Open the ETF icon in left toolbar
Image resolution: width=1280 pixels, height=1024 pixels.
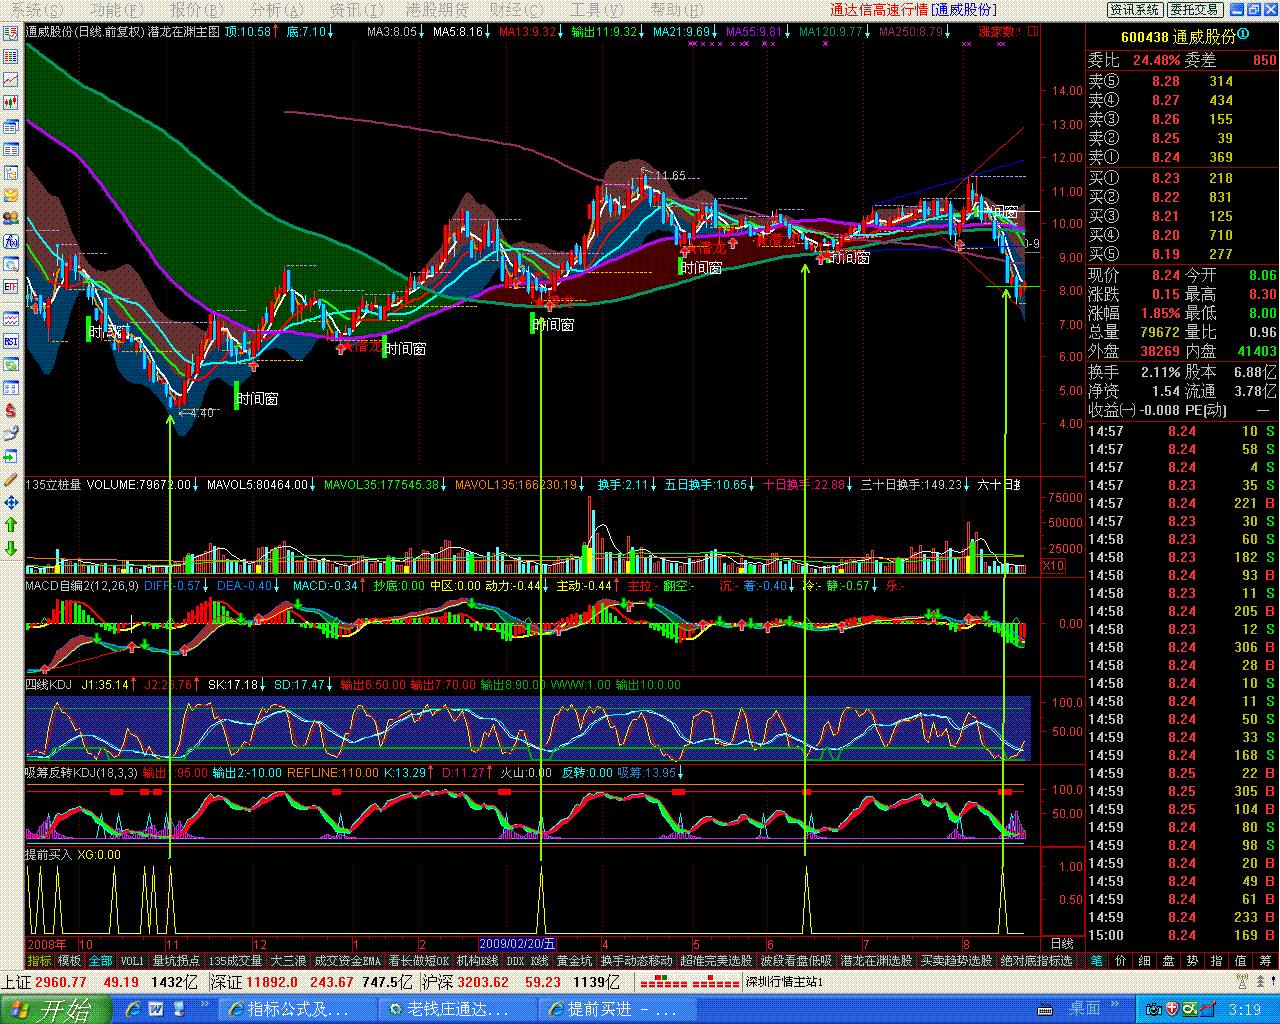tap(11, 287)
